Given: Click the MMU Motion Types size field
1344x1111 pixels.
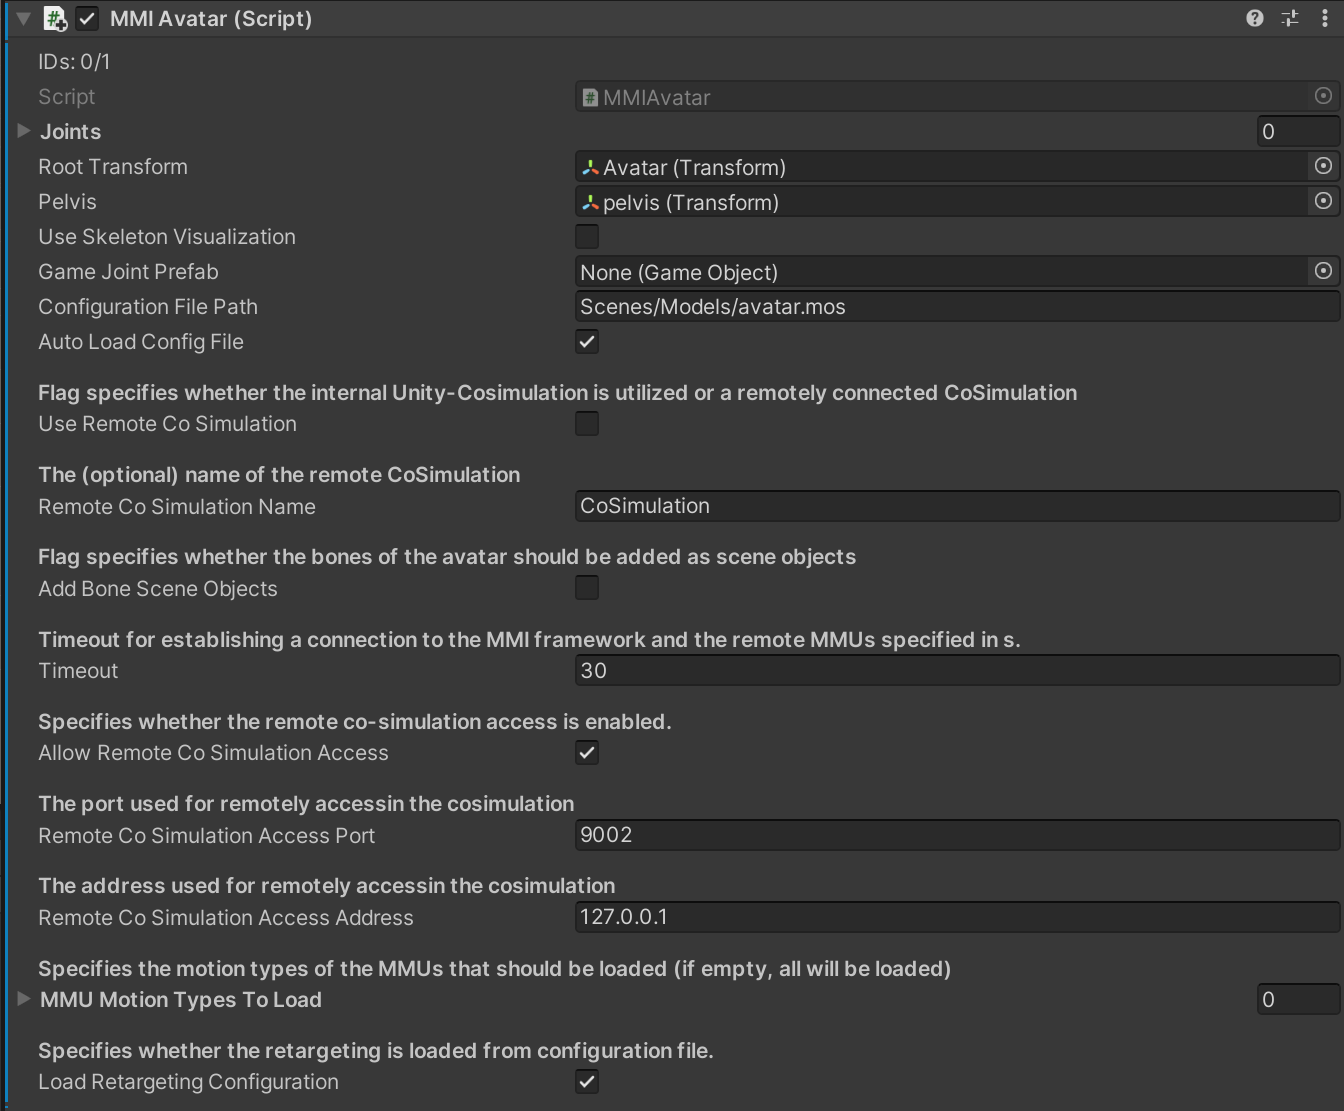Looking at the screenshot, I should coord(1298,999).
